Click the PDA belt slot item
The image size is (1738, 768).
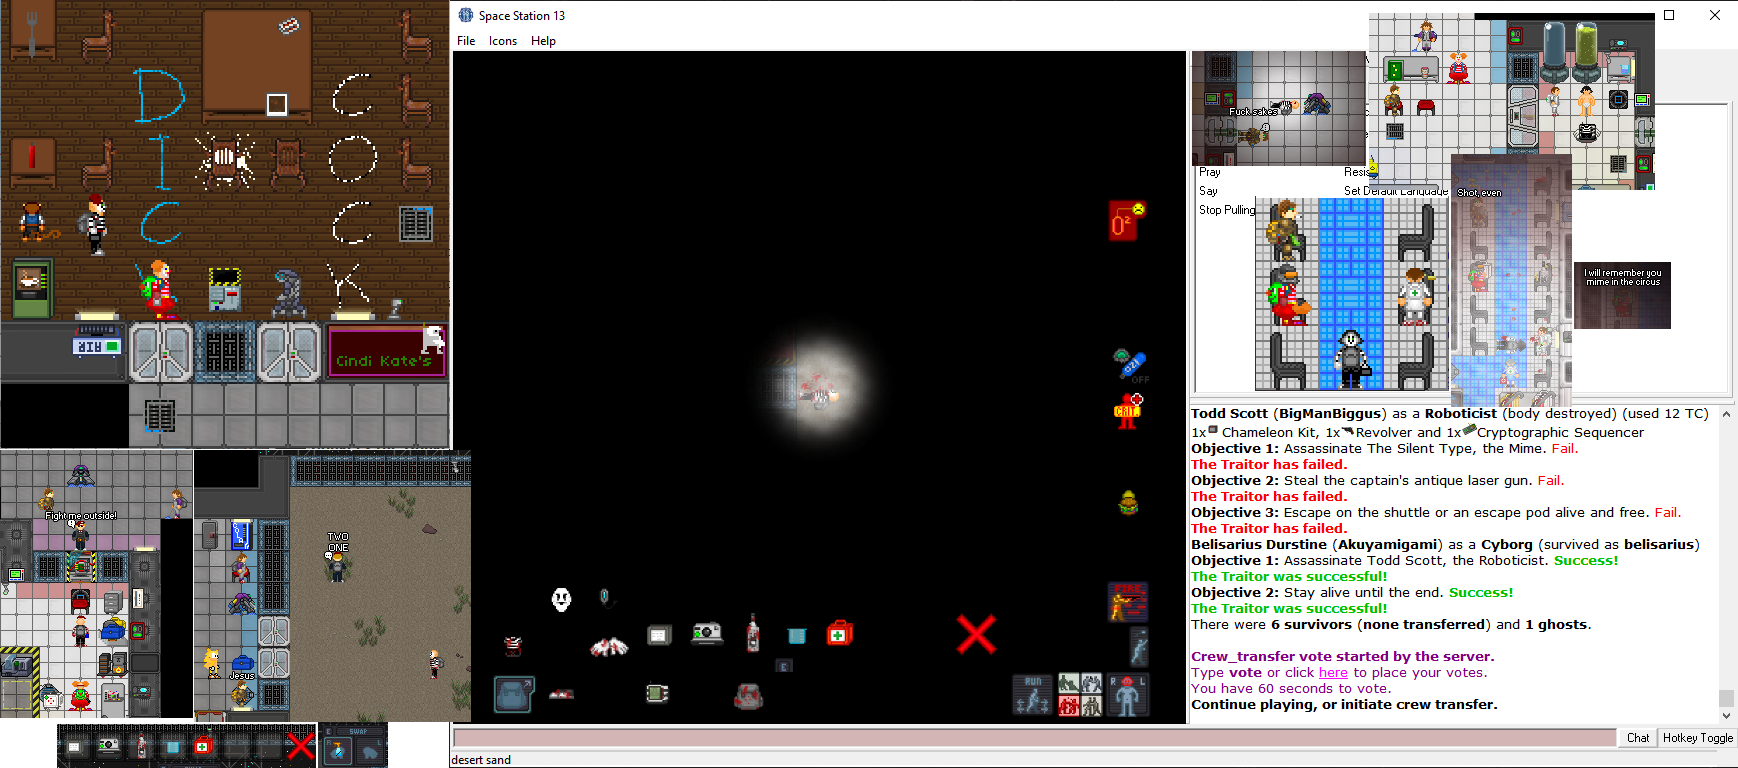[x=657, y=693]
